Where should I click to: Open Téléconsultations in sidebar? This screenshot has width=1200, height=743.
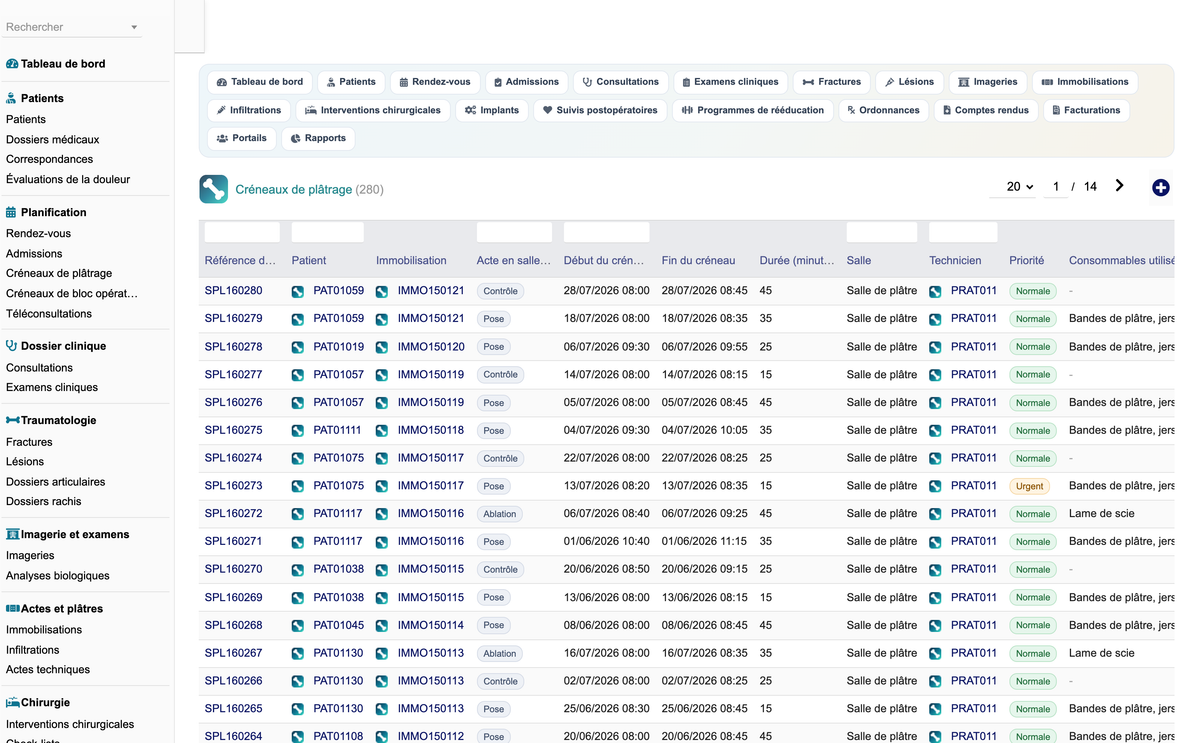coord(49,313)
